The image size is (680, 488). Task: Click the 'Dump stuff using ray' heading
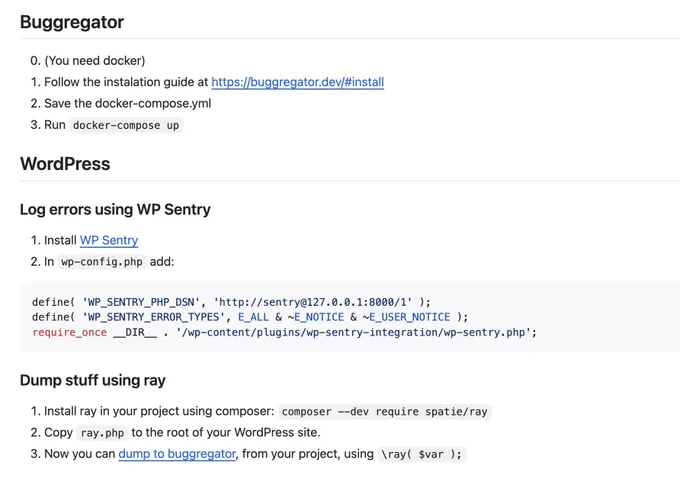[93, 380]
